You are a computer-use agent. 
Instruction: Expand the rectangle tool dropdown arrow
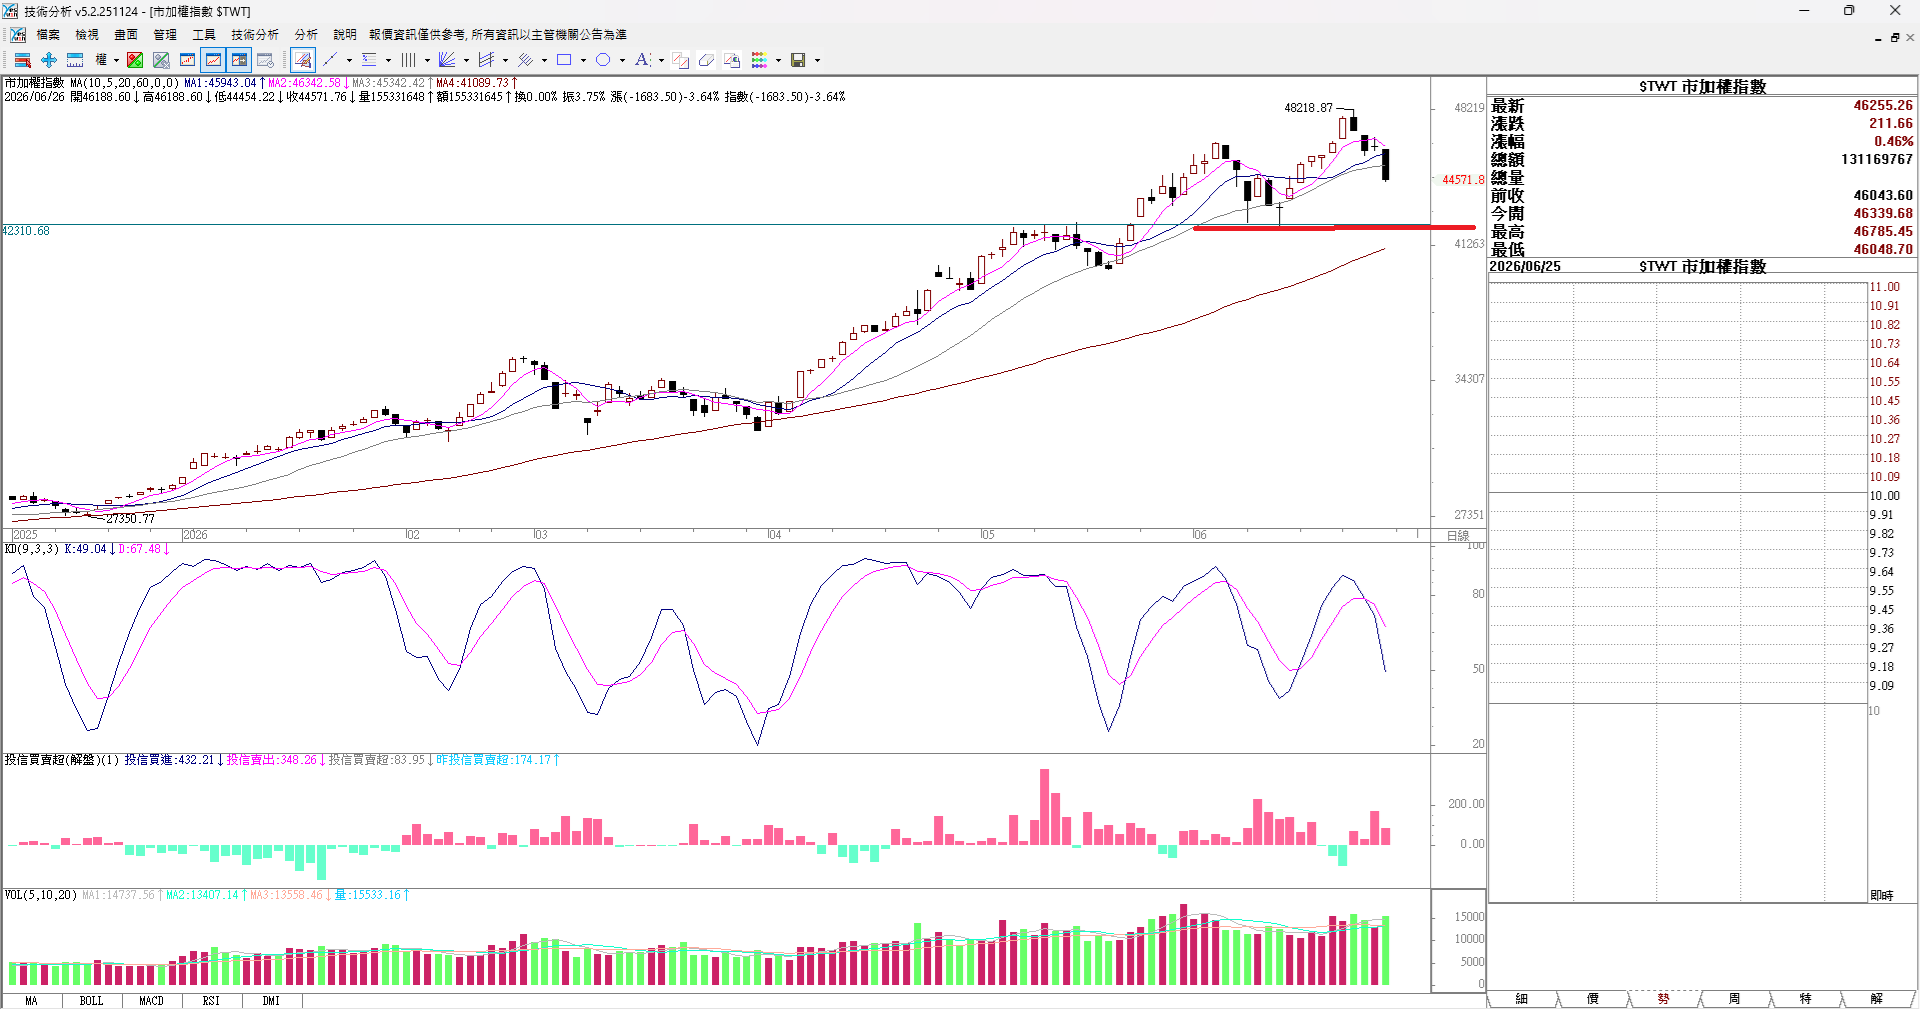click(583, 60)
